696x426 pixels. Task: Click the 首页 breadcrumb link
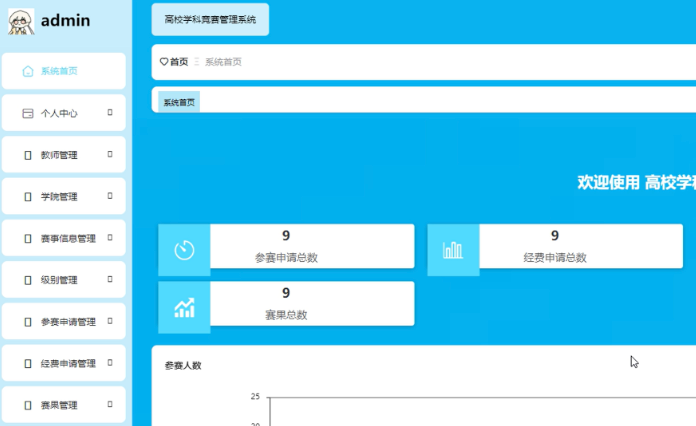(179, 62)
